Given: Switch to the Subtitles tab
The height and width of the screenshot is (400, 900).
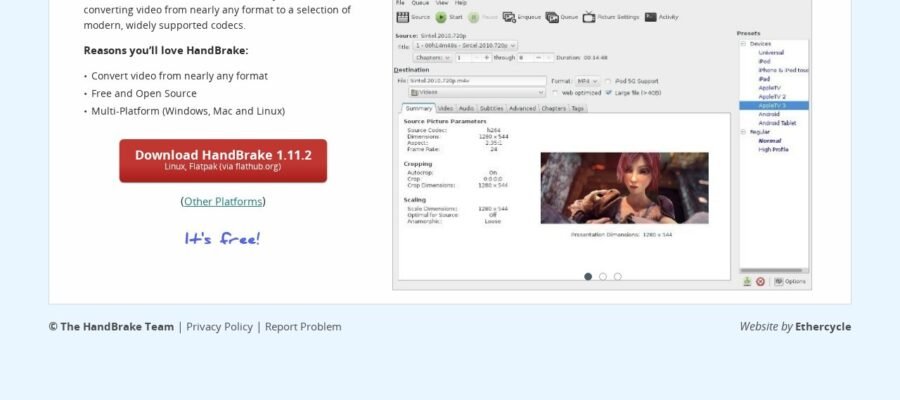Looking at the screenshot, I should tap(491, 108).
